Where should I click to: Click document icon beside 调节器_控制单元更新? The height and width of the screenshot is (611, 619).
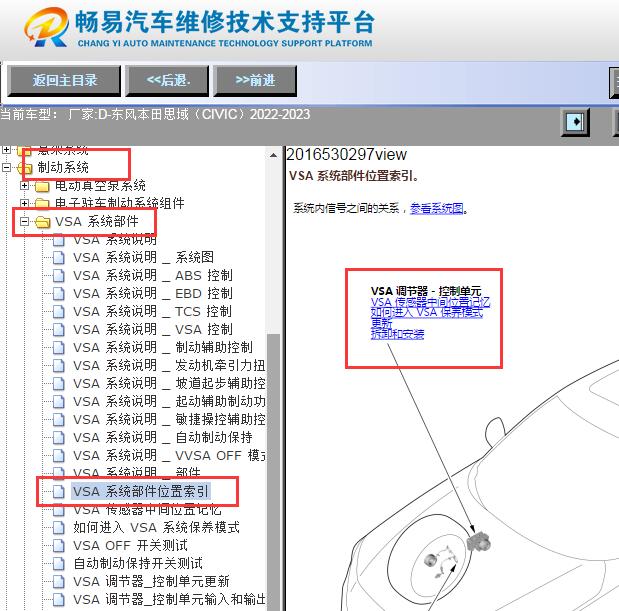click(58, 582)
